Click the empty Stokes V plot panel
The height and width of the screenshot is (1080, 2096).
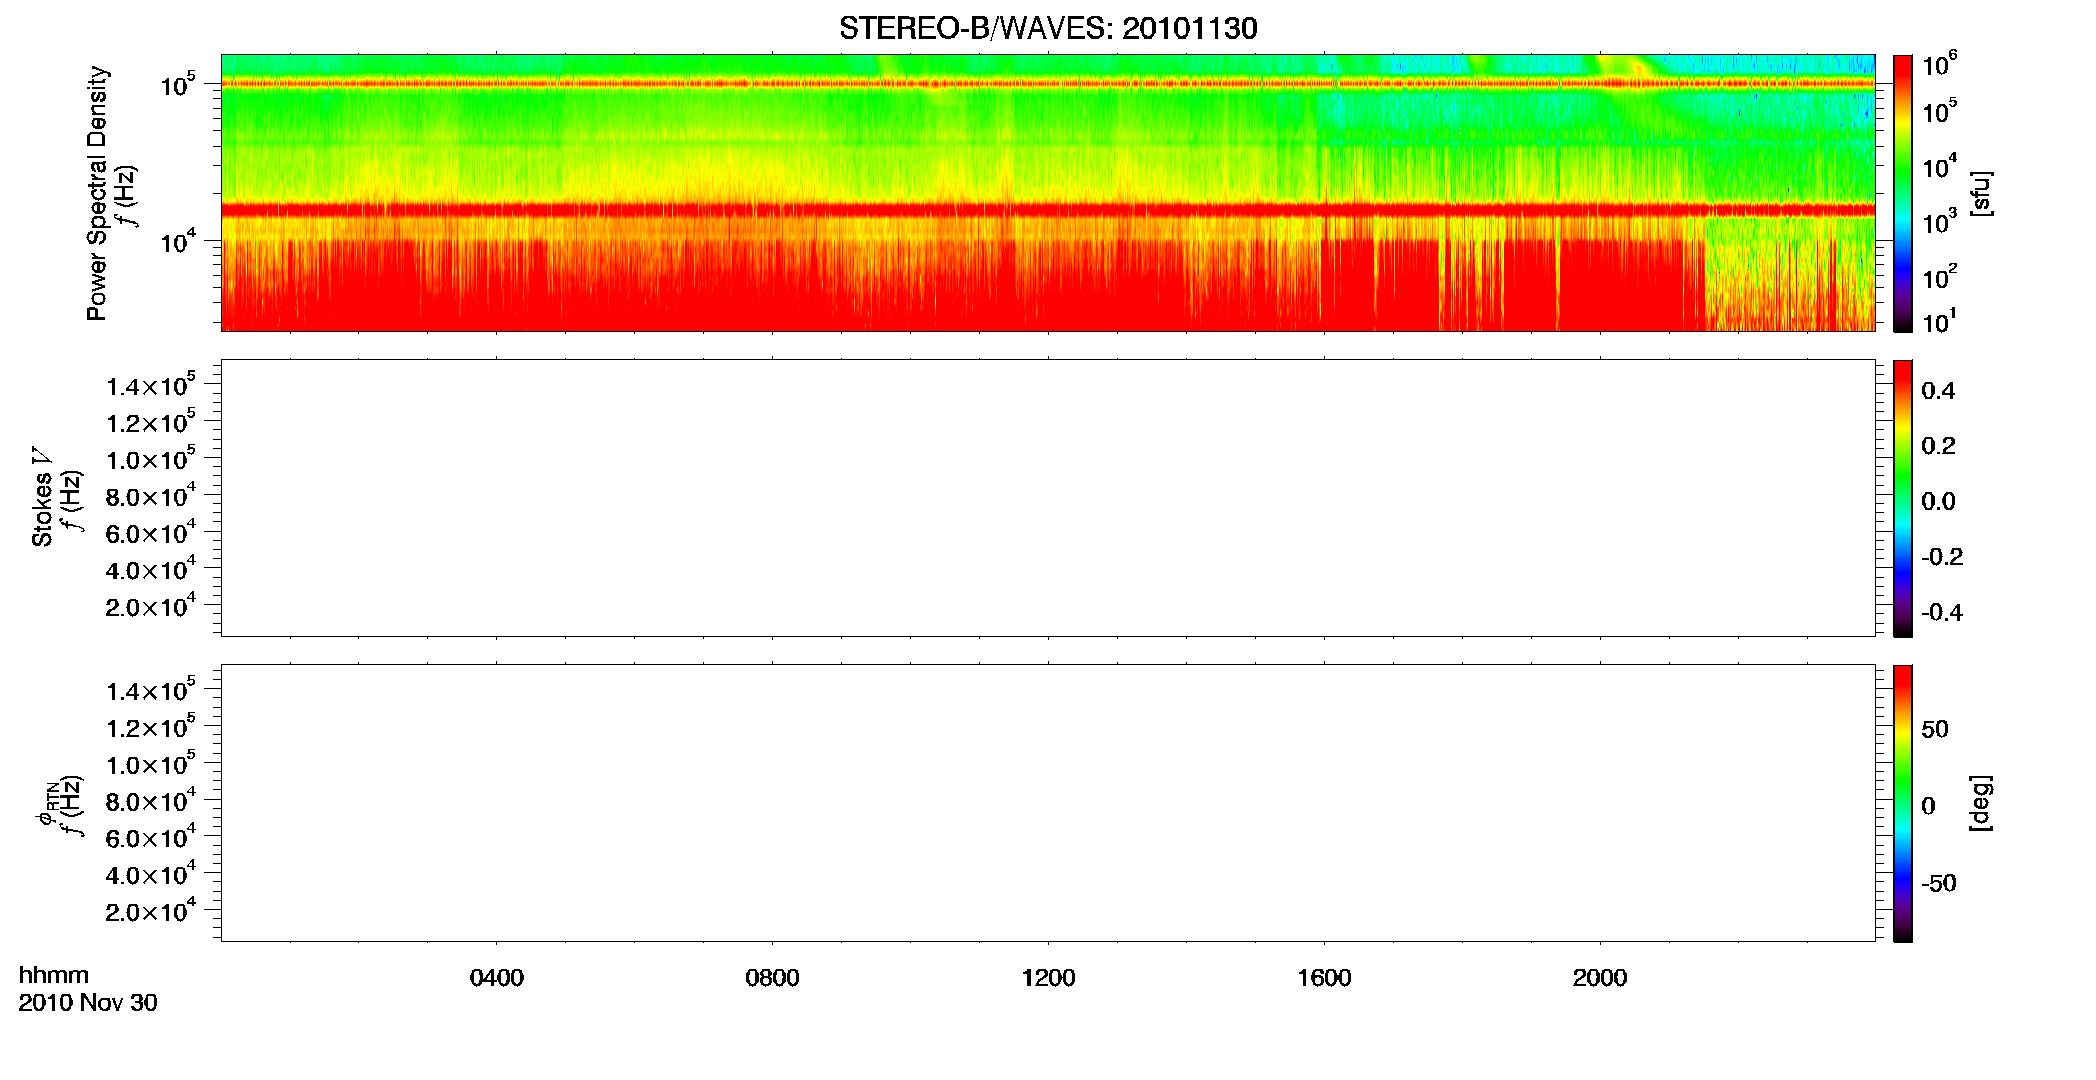tap(1048, 498)
